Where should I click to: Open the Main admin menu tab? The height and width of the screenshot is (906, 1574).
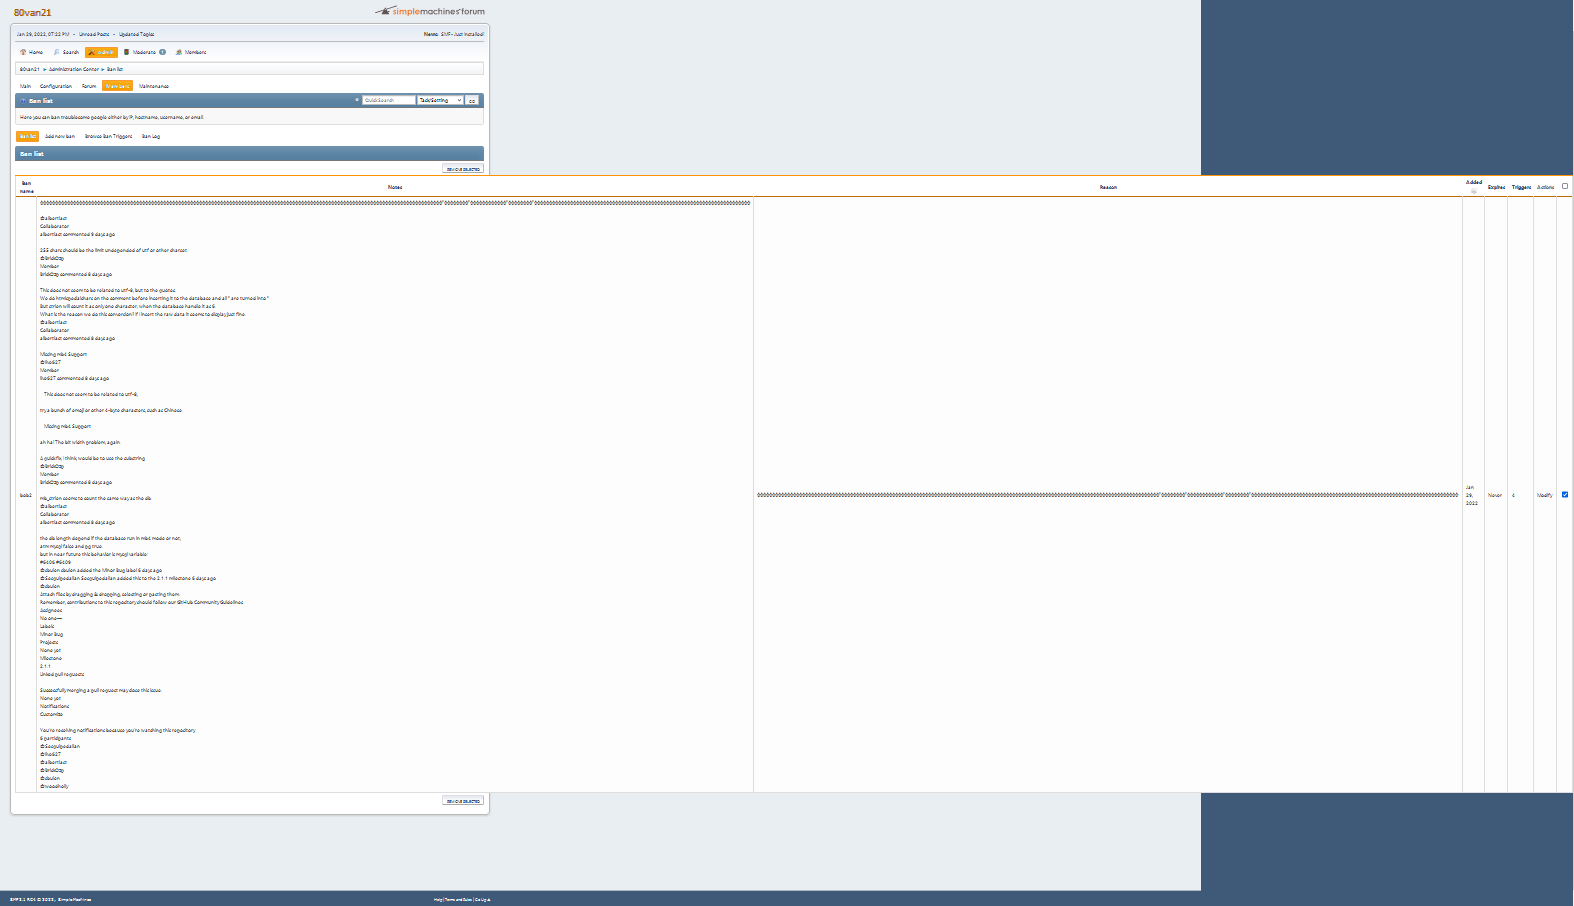click(x=26, y=86)
